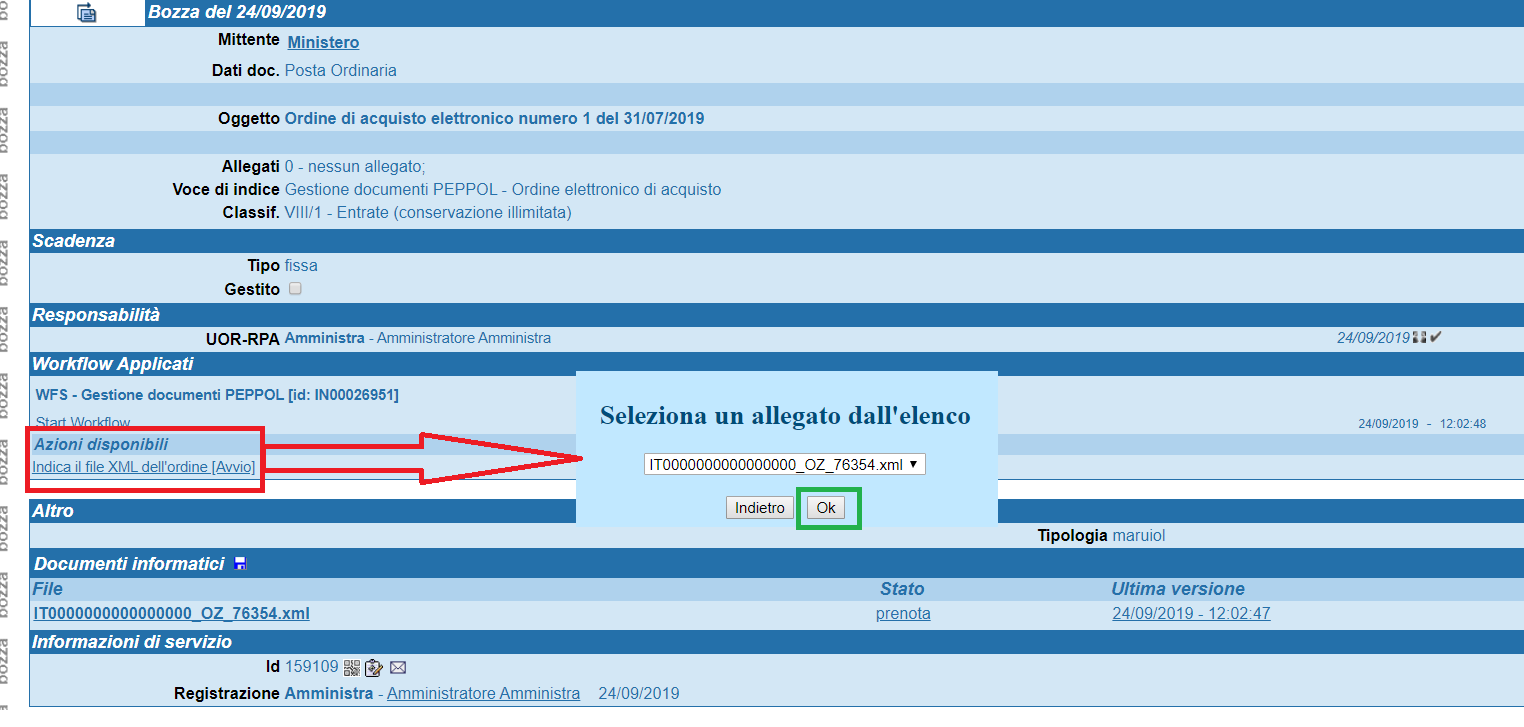
Task: Click the Classif. VIII/1 - Entrate text
Action: pos(428,212)
